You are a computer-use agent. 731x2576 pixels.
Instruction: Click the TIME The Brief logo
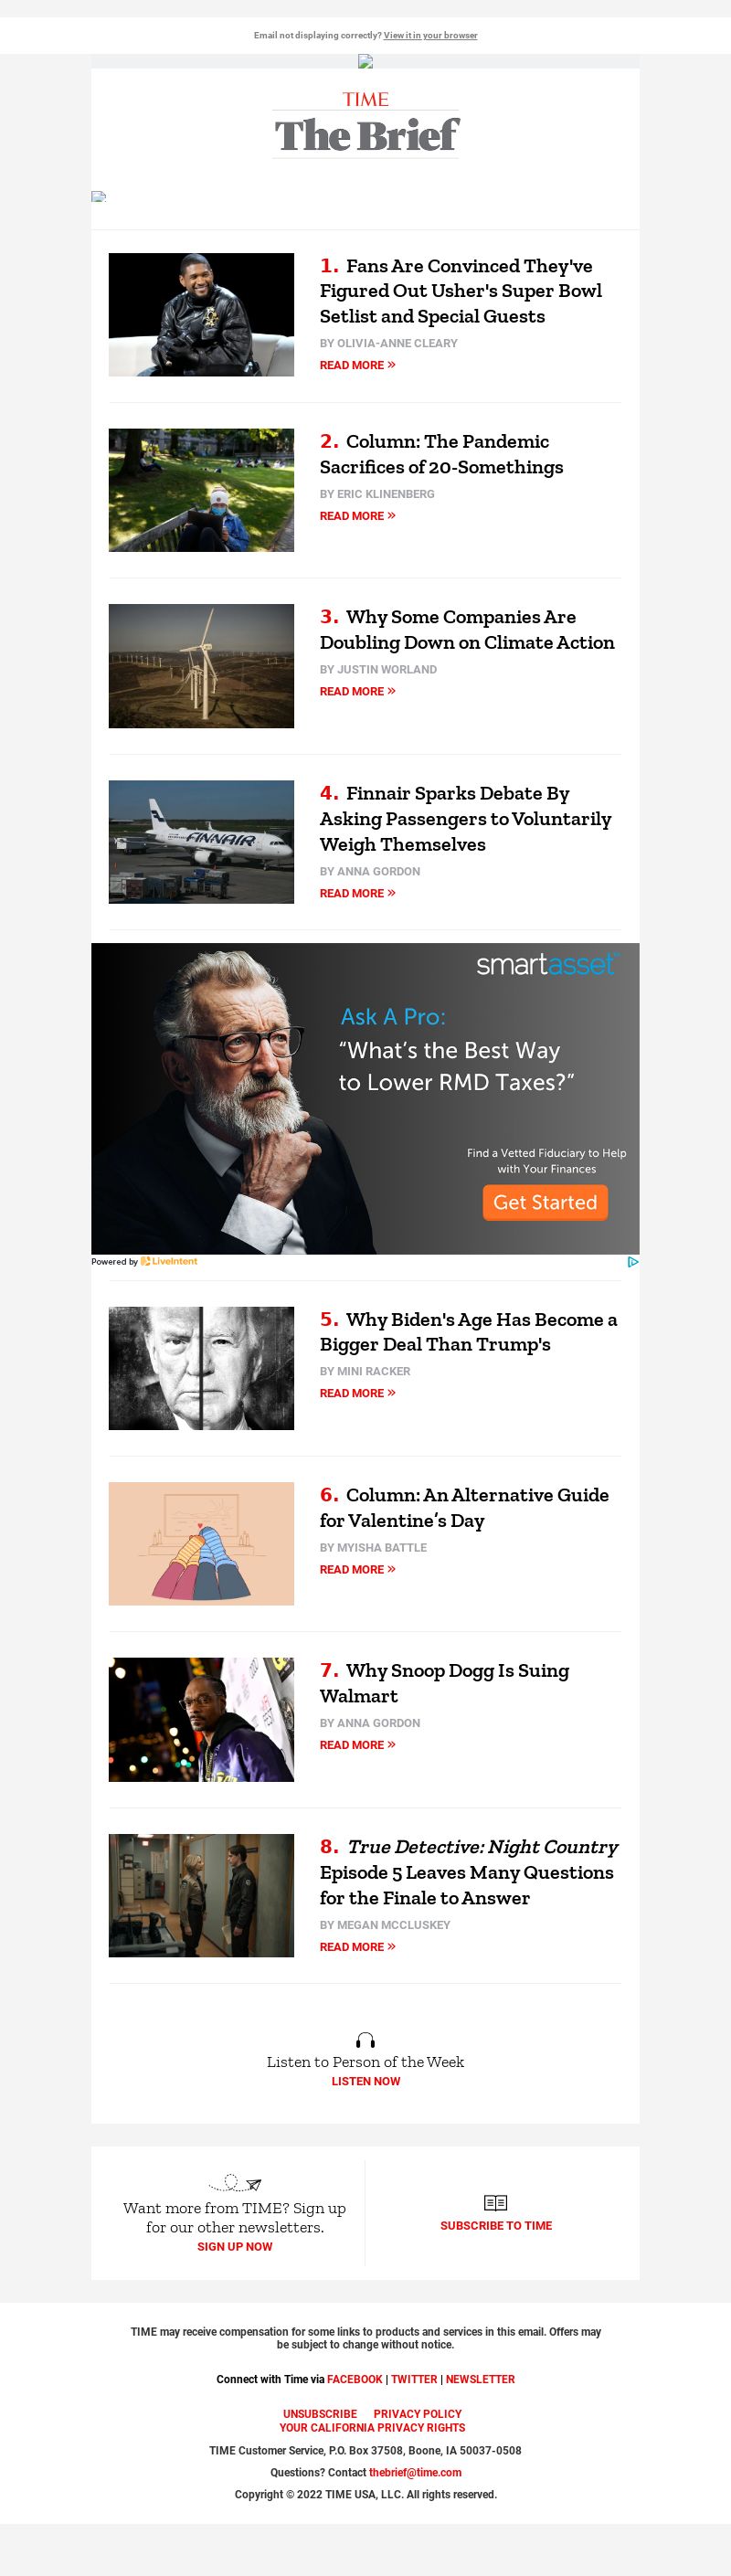click(366, 124)
